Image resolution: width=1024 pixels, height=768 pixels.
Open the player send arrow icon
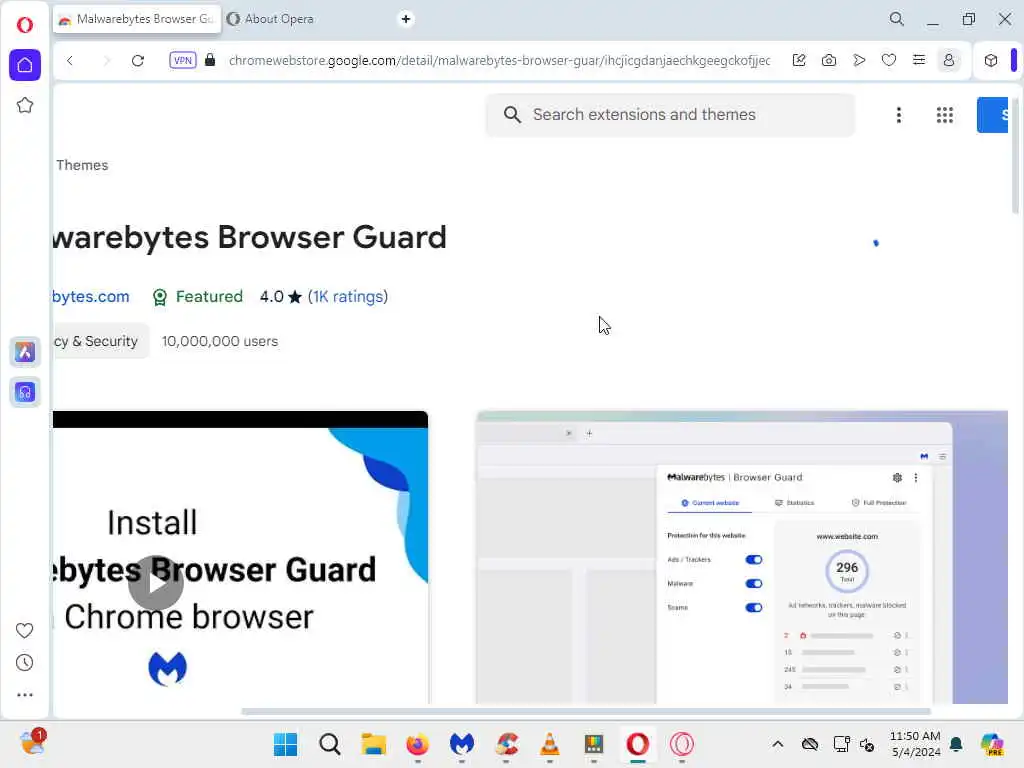(x=859, y=60)
